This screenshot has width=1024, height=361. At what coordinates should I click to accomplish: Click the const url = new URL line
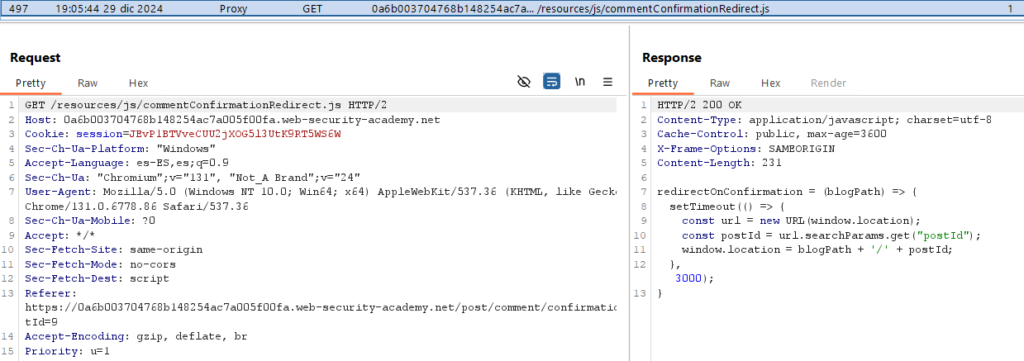(x=801, y=221)
